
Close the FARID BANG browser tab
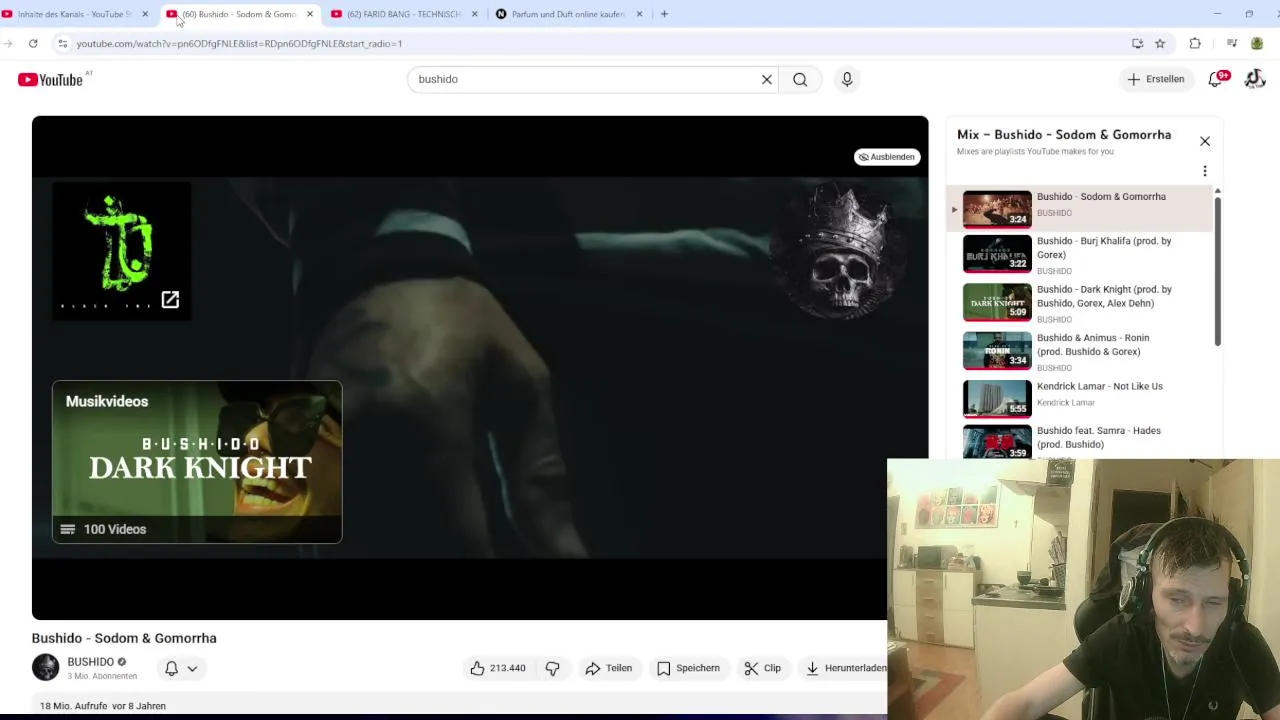(474, 14)
